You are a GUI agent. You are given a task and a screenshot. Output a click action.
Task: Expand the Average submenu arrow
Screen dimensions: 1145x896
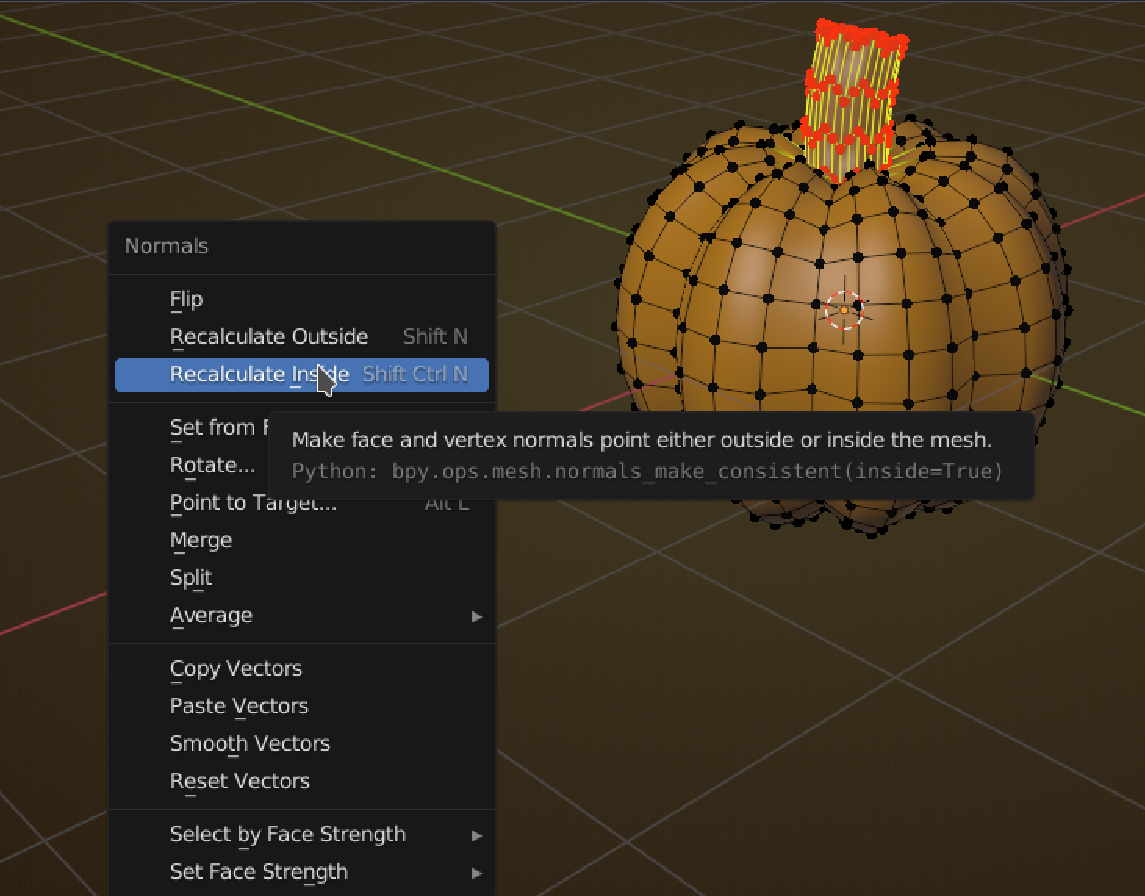[477, 616]
